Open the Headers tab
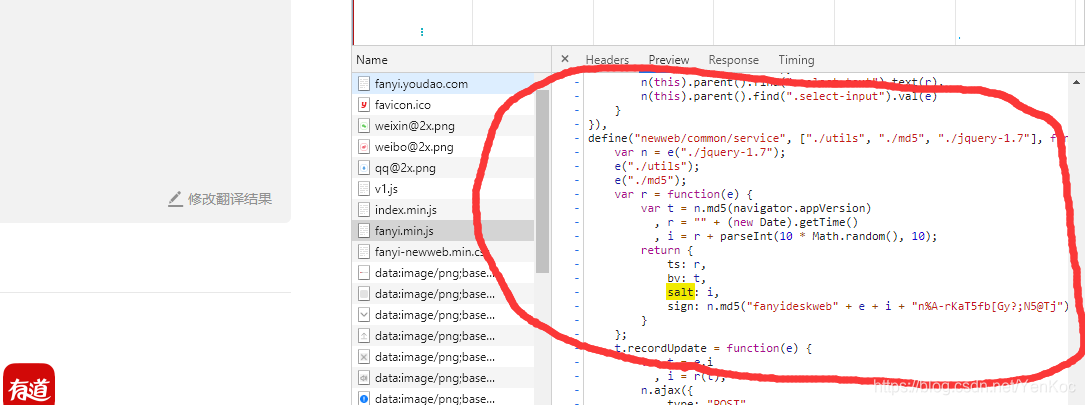 tap(607, 60)
